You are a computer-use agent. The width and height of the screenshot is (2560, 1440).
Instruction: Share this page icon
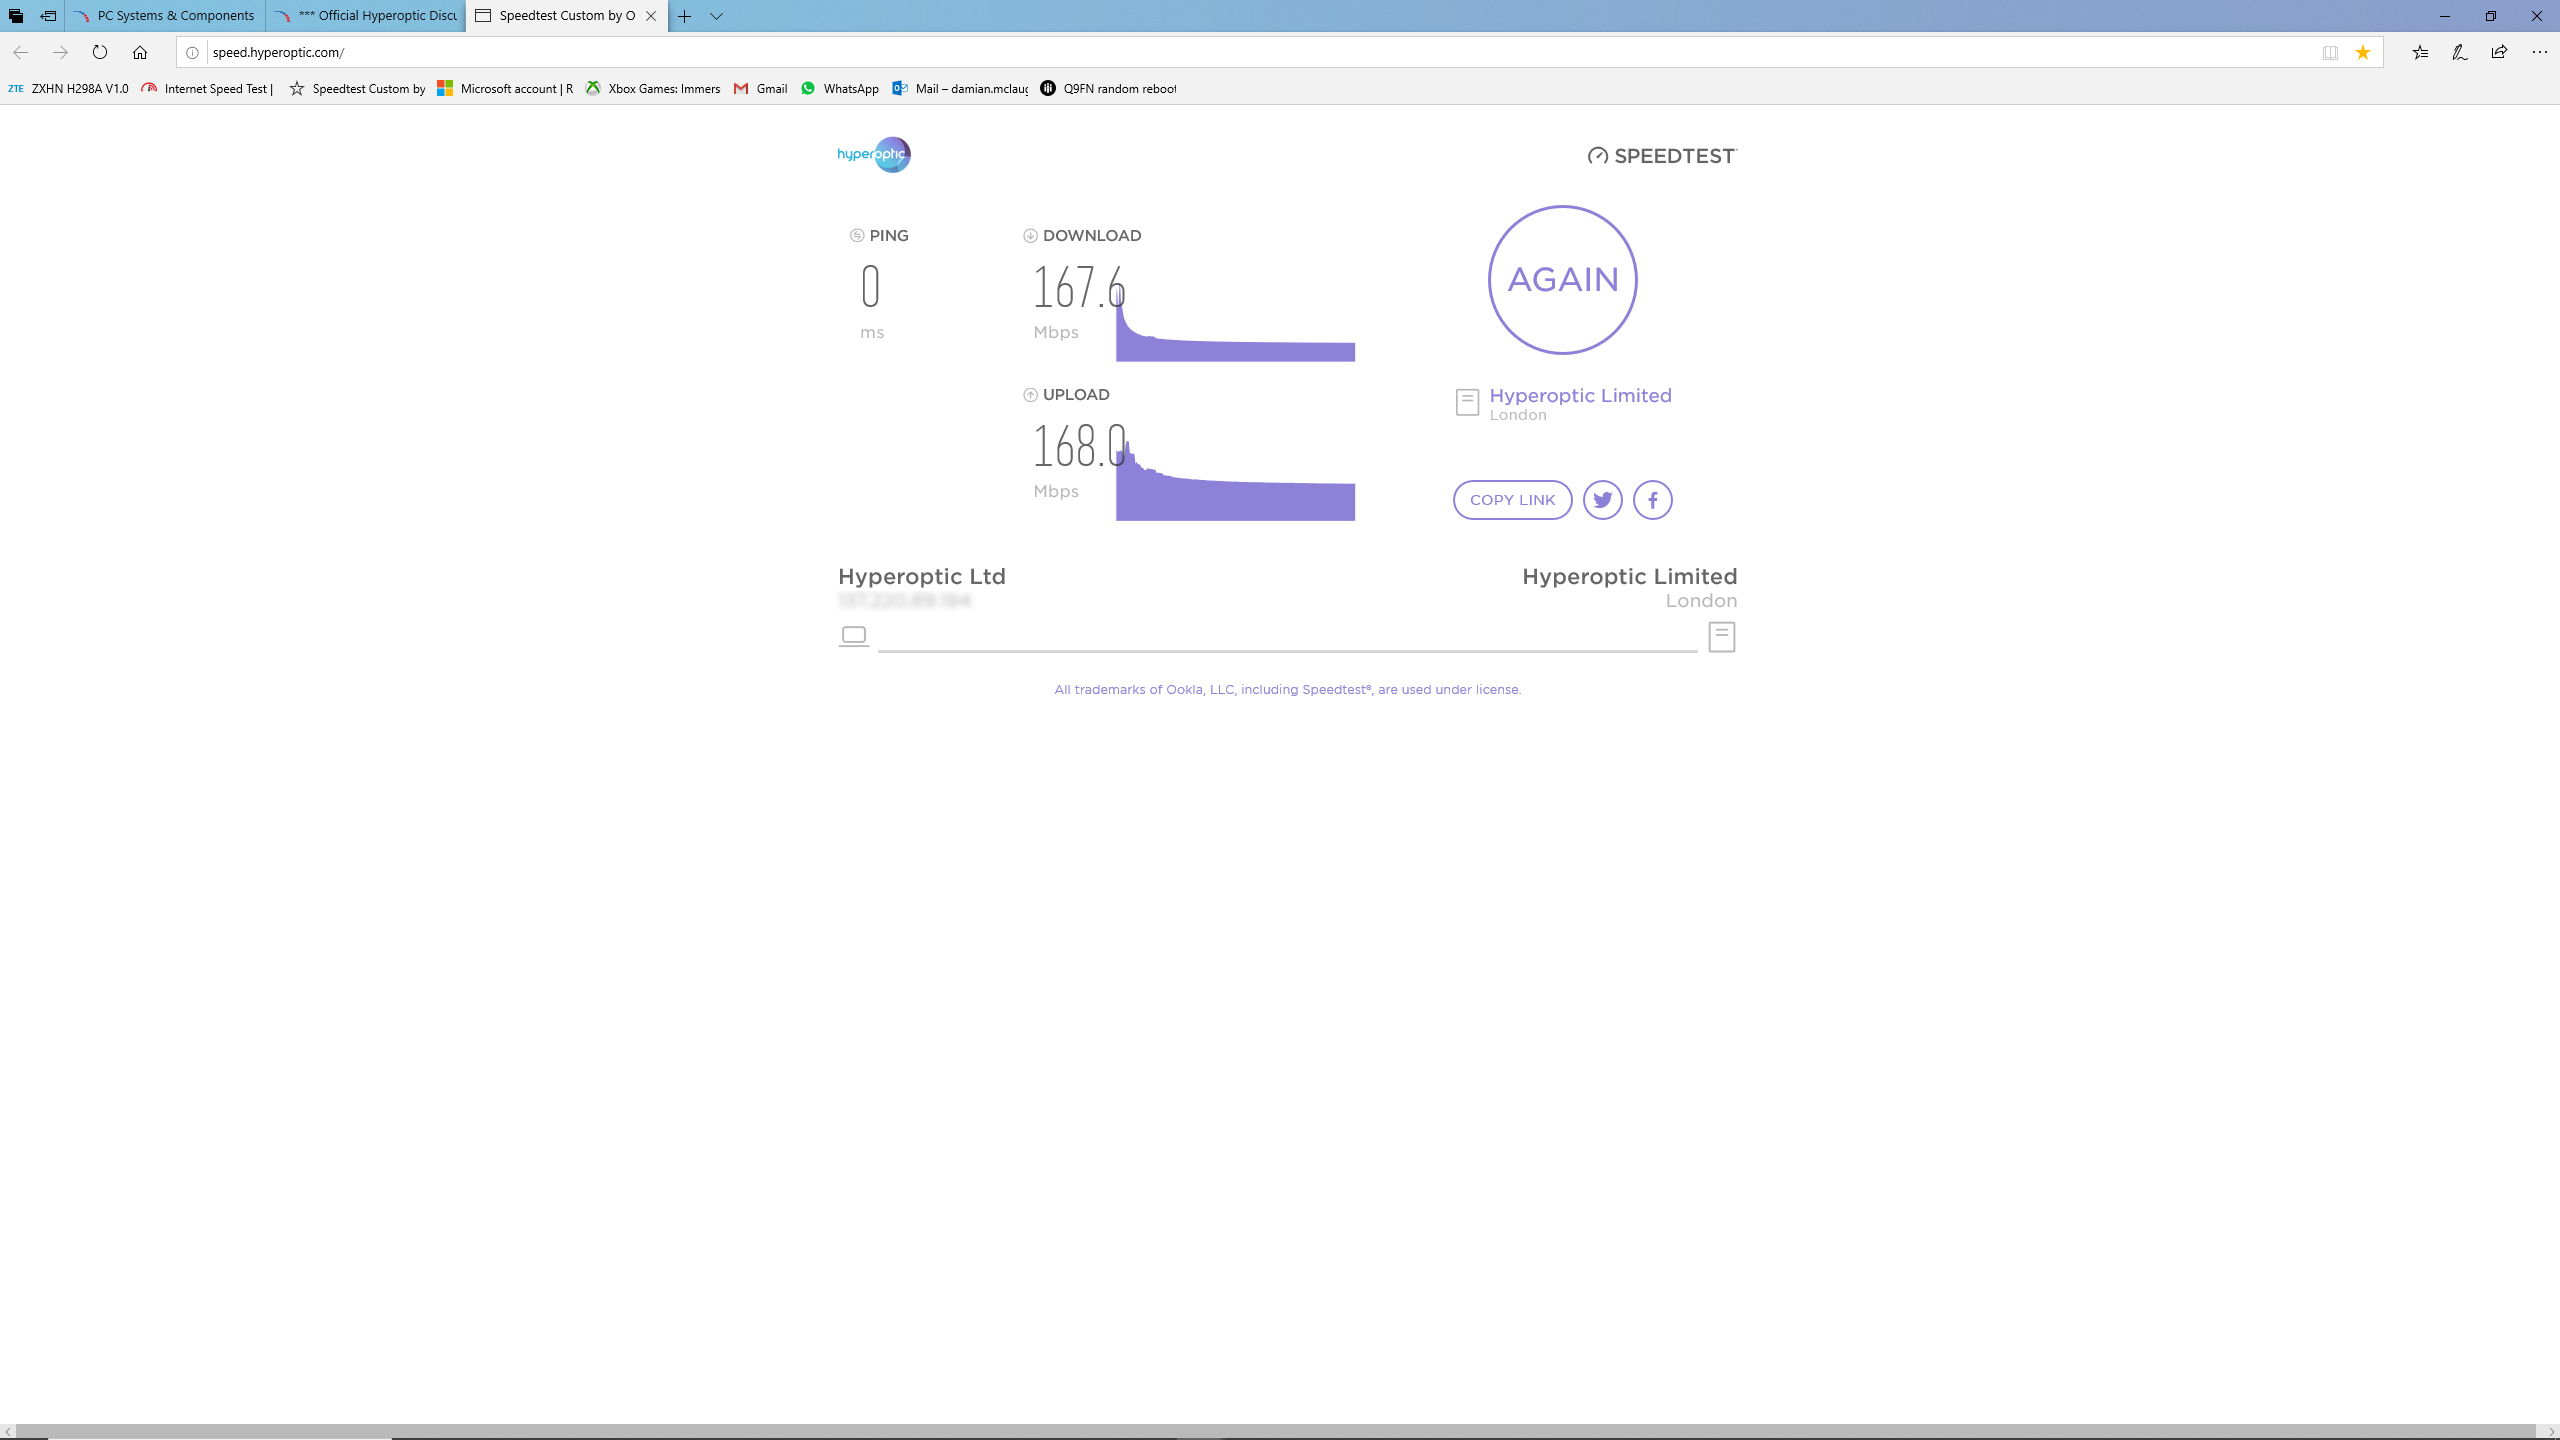point(2499,52)
